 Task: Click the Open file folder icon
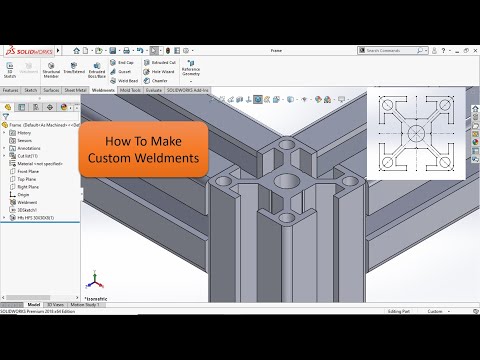tap(98, 51)
